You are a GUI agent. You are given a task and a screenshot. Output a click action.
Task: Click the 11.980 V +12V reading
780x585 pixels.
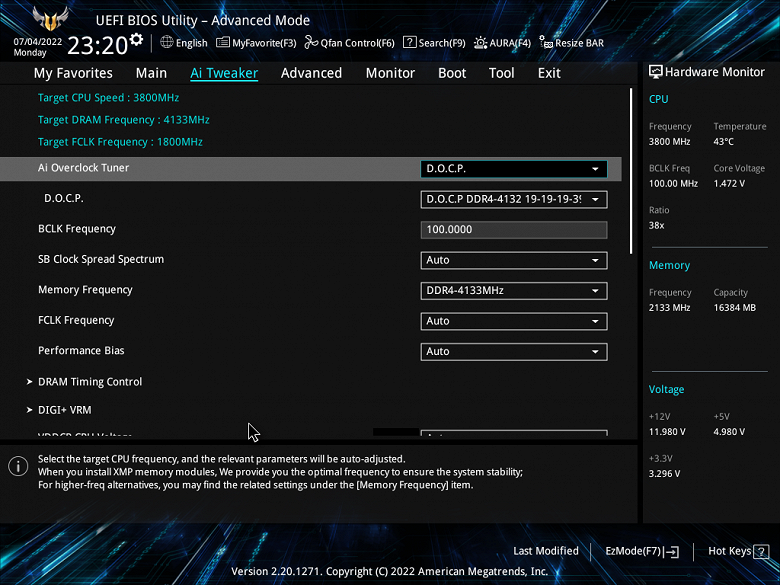point(667,432)
